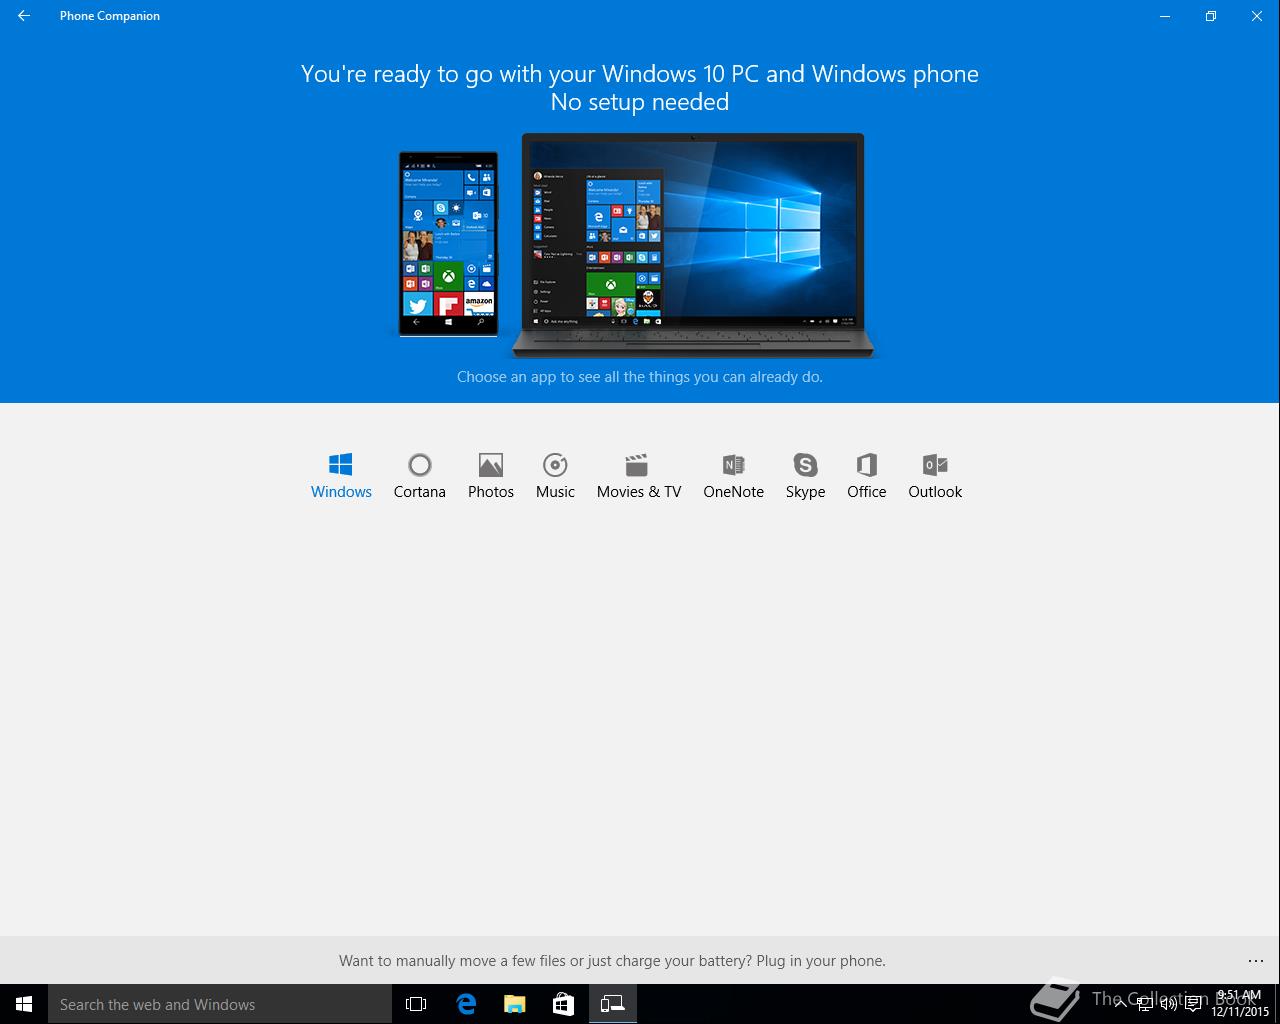Open the more options ellipsis menu
This screenshot has height=1024, width=1280.
coord(1256,961)
